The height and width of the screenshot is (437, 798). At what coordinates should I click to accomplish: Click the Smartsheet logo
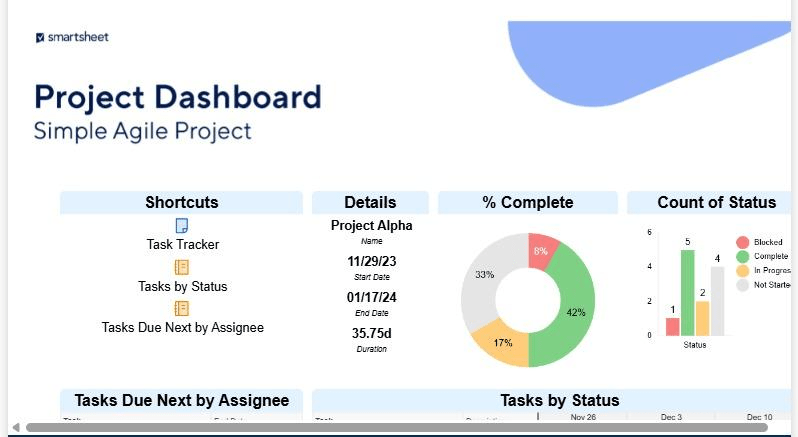(x=72, y=37)
